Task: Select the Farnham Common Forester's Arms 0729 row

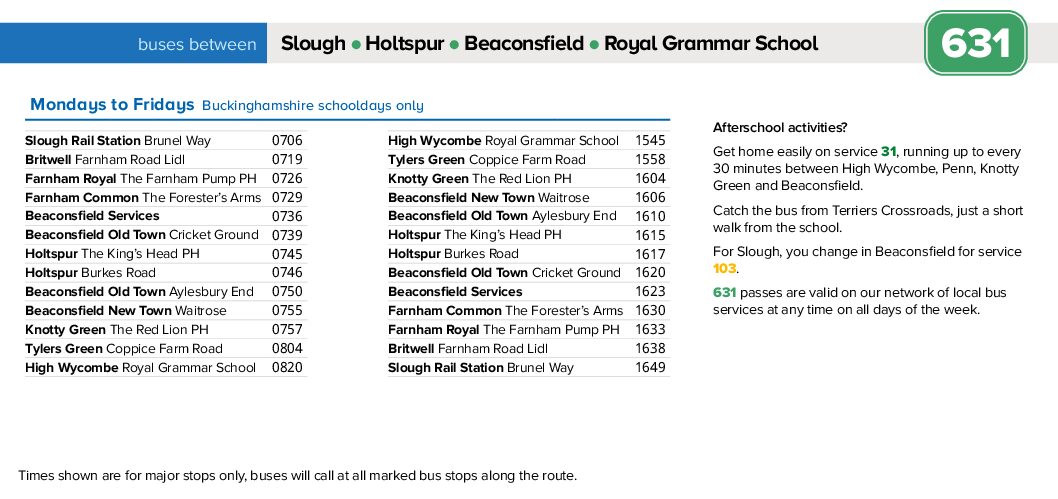Action: tap(165, 198)
